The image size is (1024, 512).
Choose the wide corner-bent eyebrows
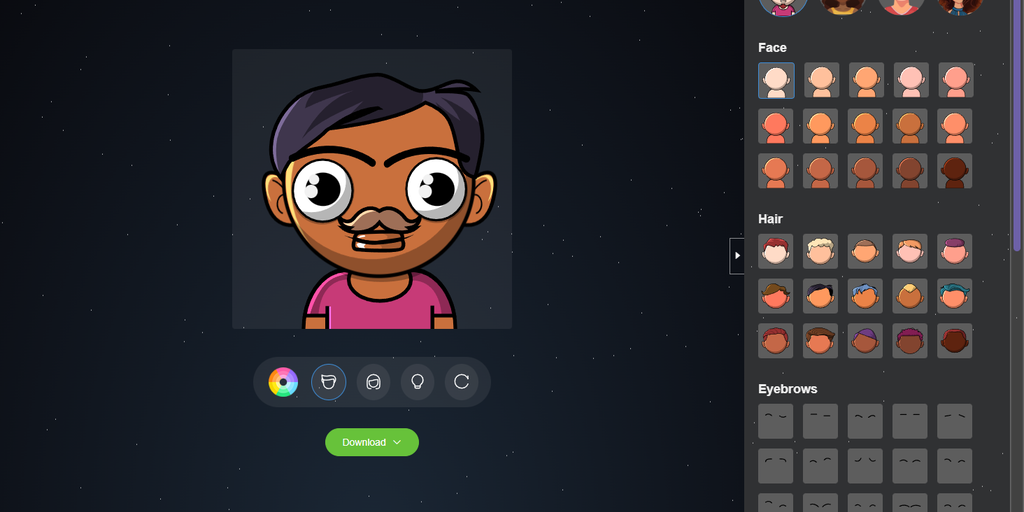776,466
